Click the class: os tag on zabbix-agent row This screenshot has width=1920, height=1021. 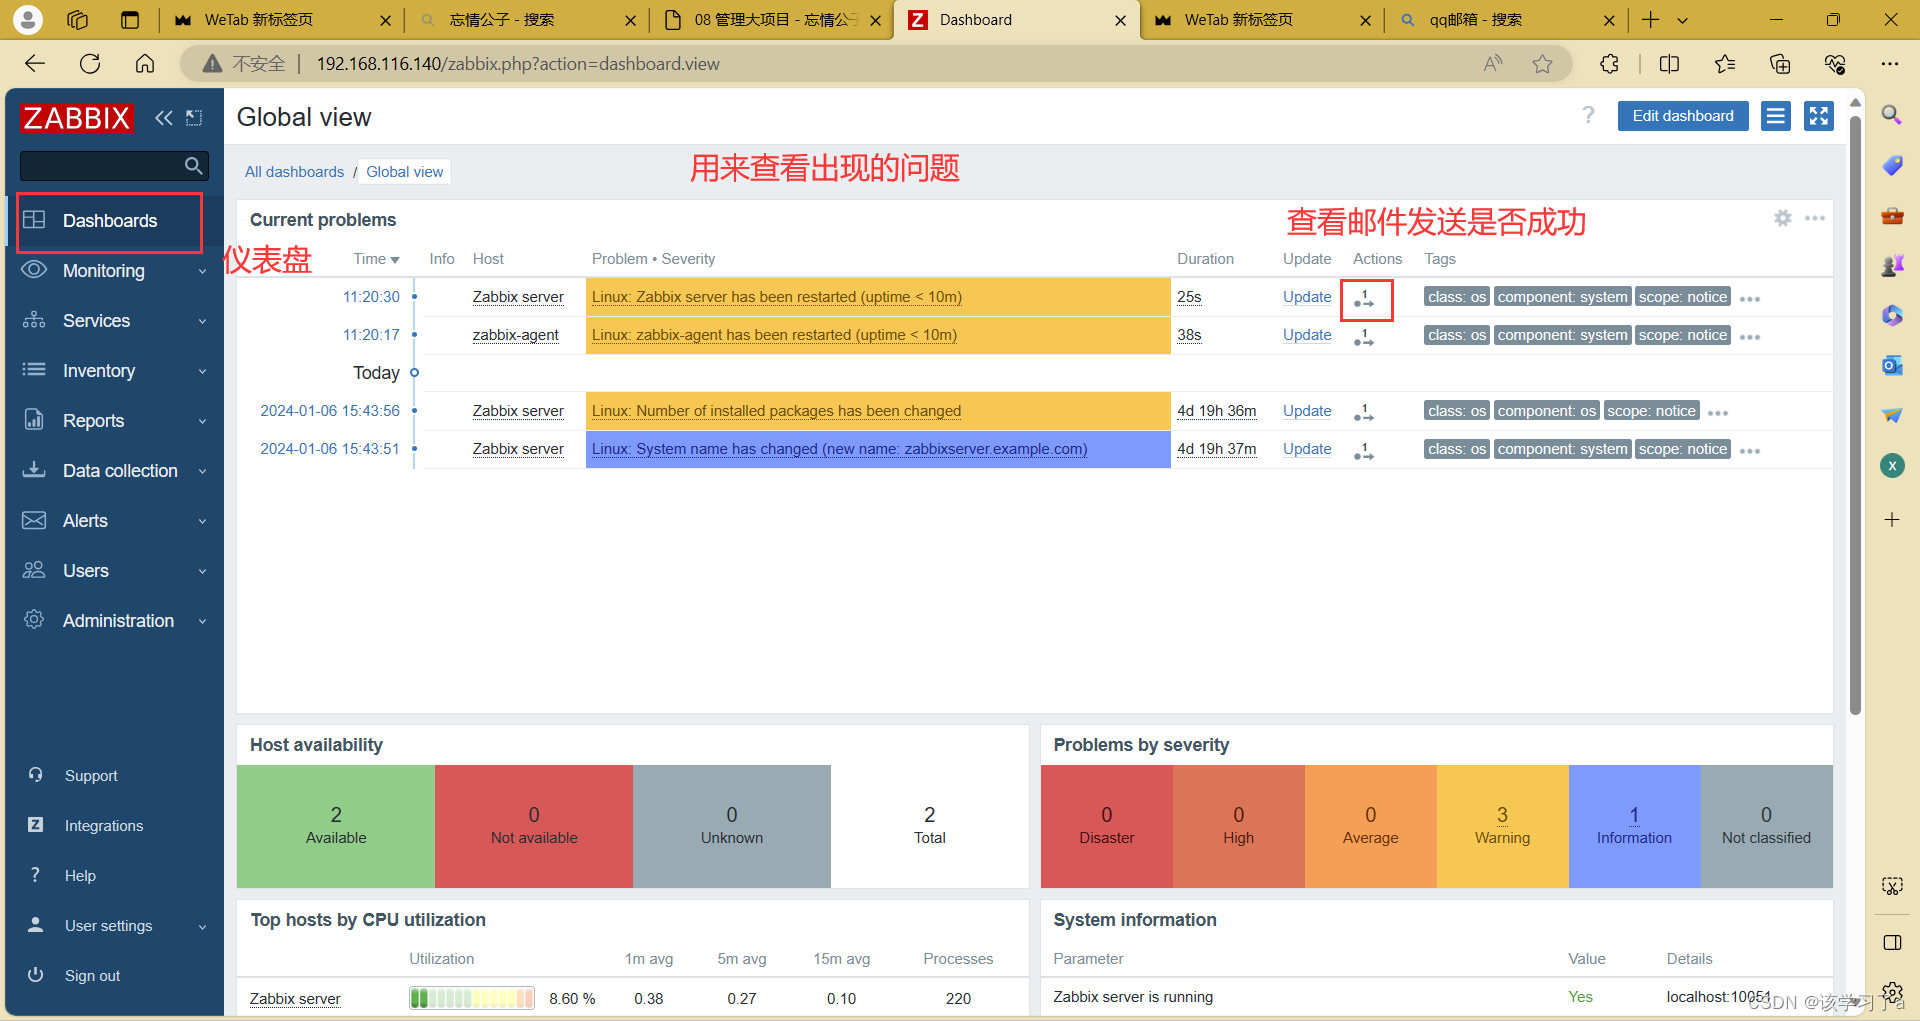click(1456, 335)
